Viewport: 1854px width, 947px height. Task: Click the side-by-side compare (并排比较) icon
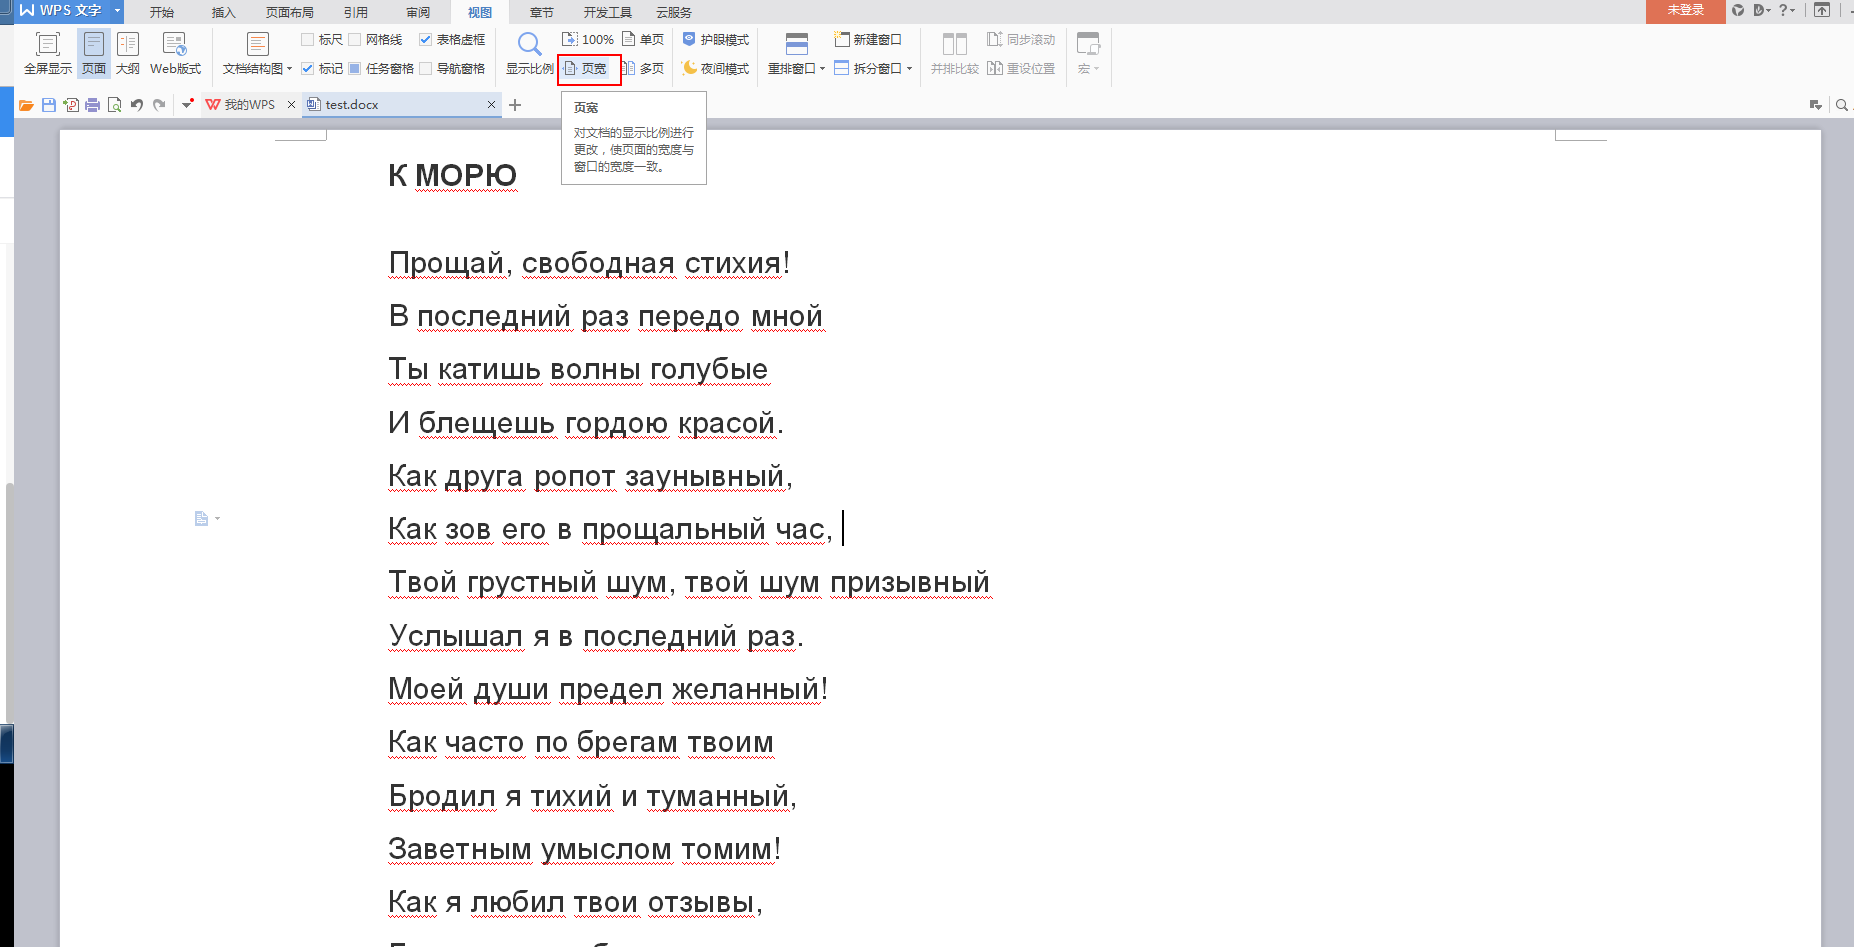tap(955, 53)
